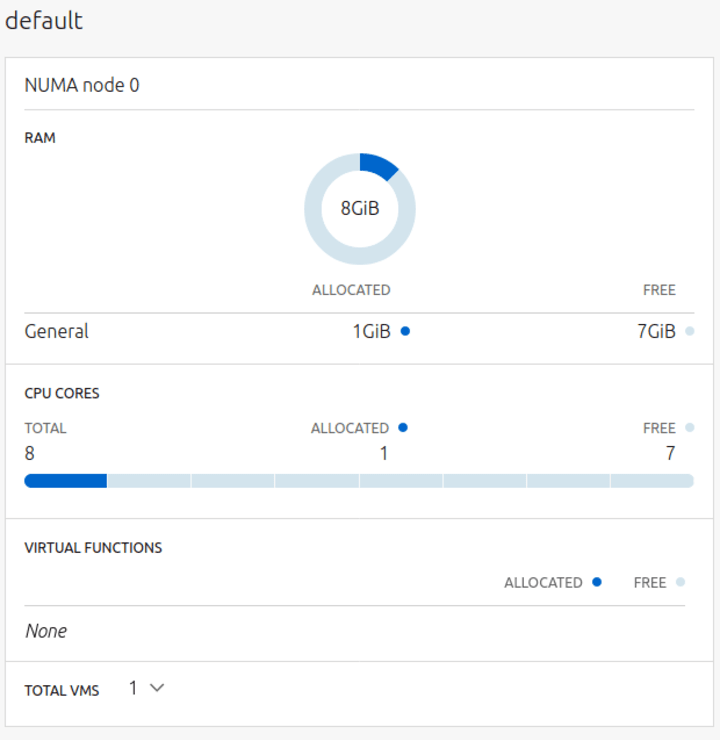
Task: Click the 'CPU CORES' section heading
Action: [62, 393]
